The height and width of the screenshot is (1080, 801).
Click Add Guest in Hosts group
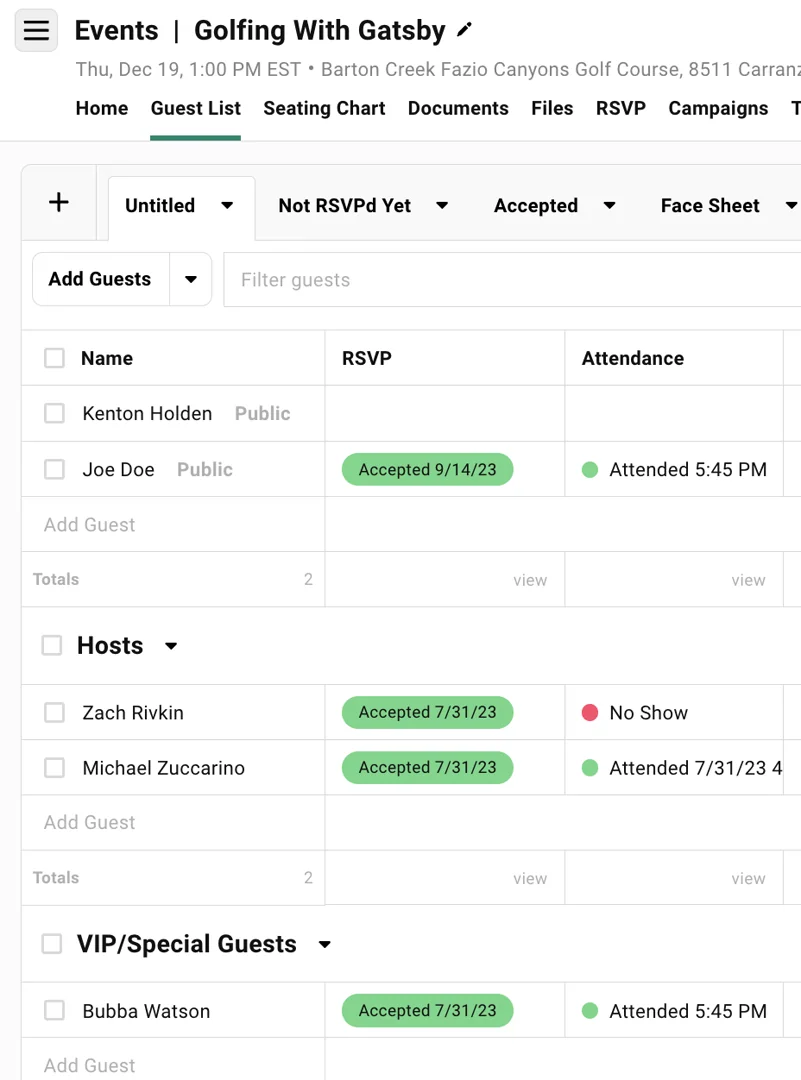coord(90,822)
